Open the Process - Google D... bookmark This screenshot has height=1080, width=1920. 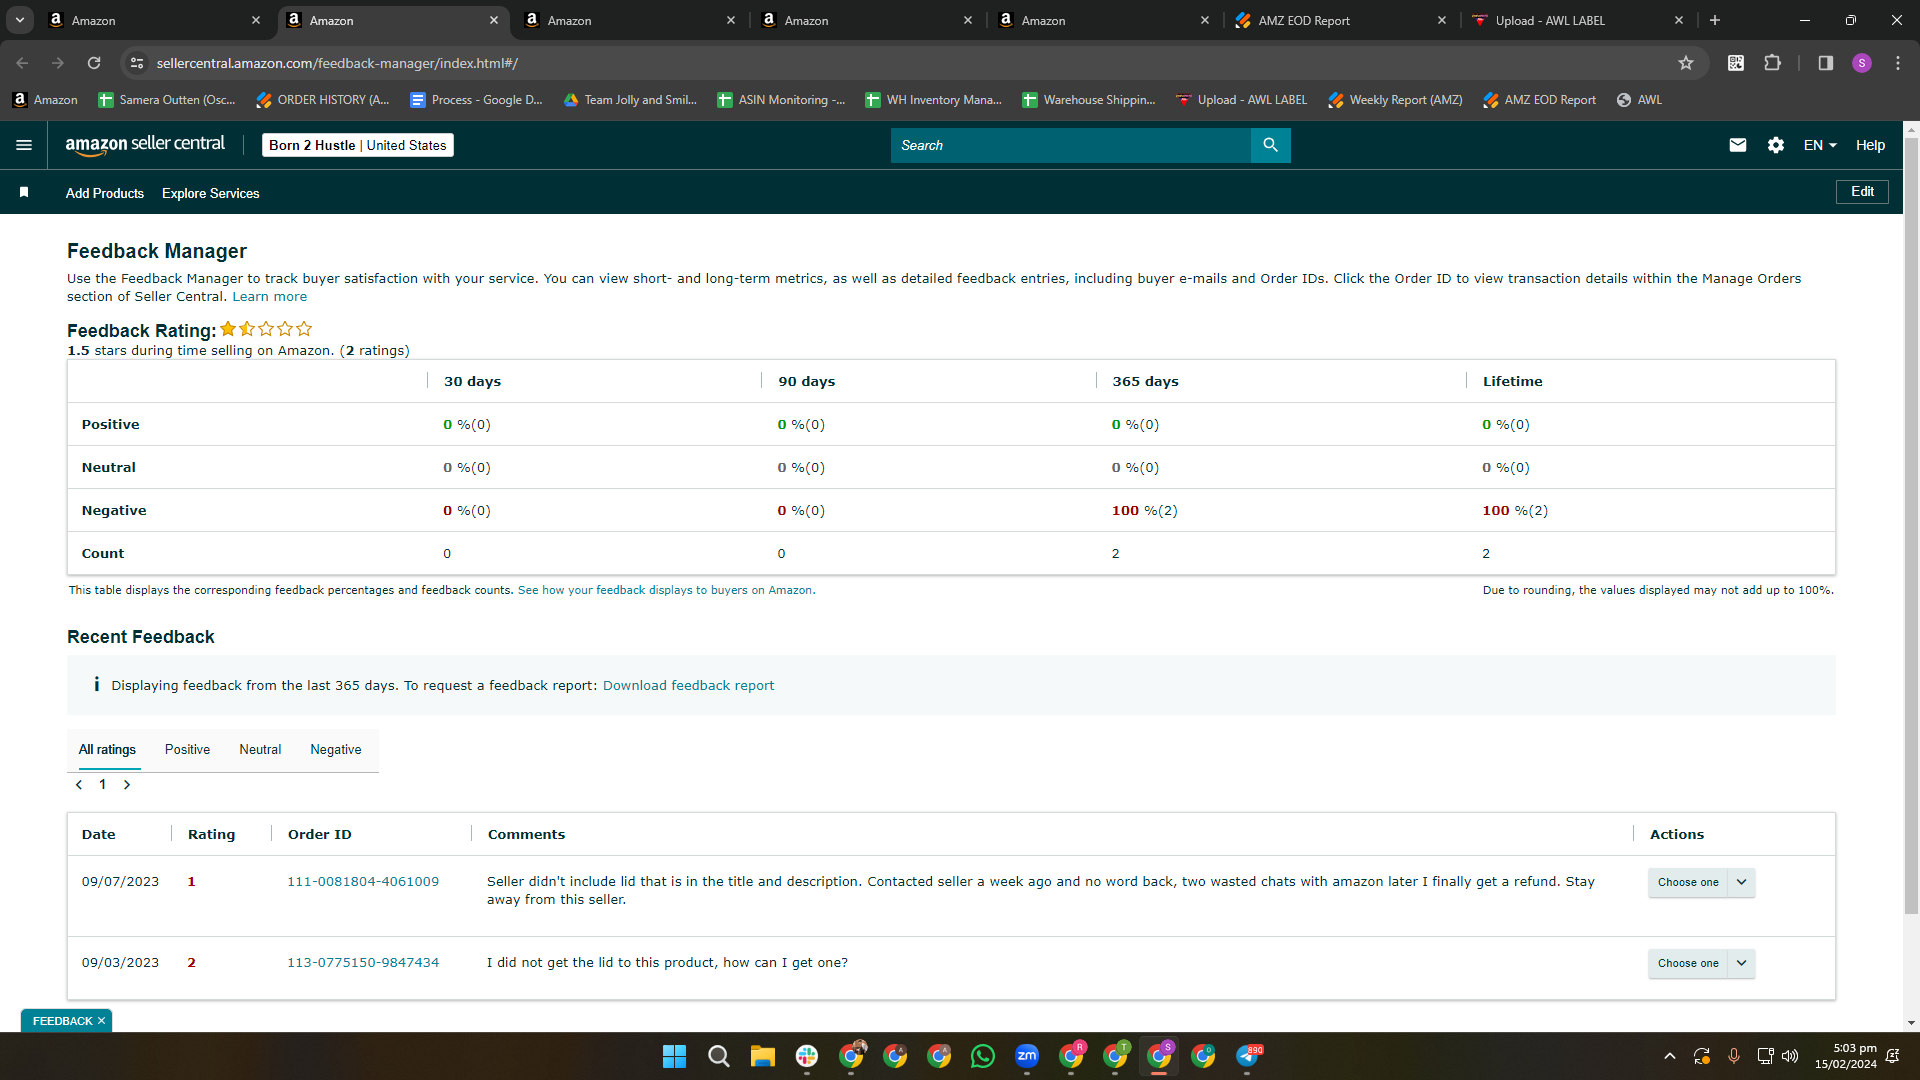coord(476,100)
